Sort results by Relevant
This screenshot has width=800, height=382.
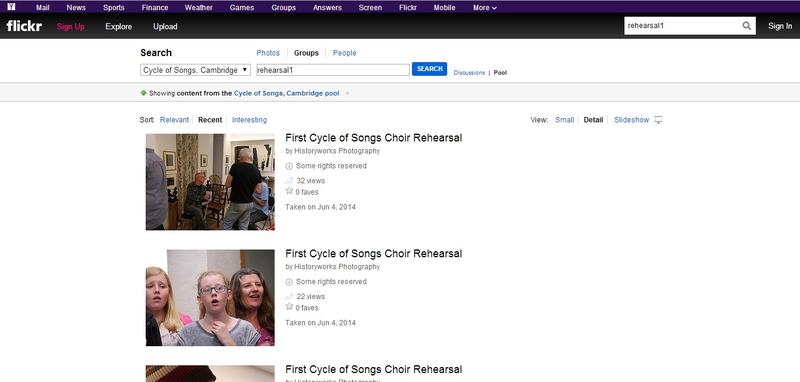coord(174,120)
